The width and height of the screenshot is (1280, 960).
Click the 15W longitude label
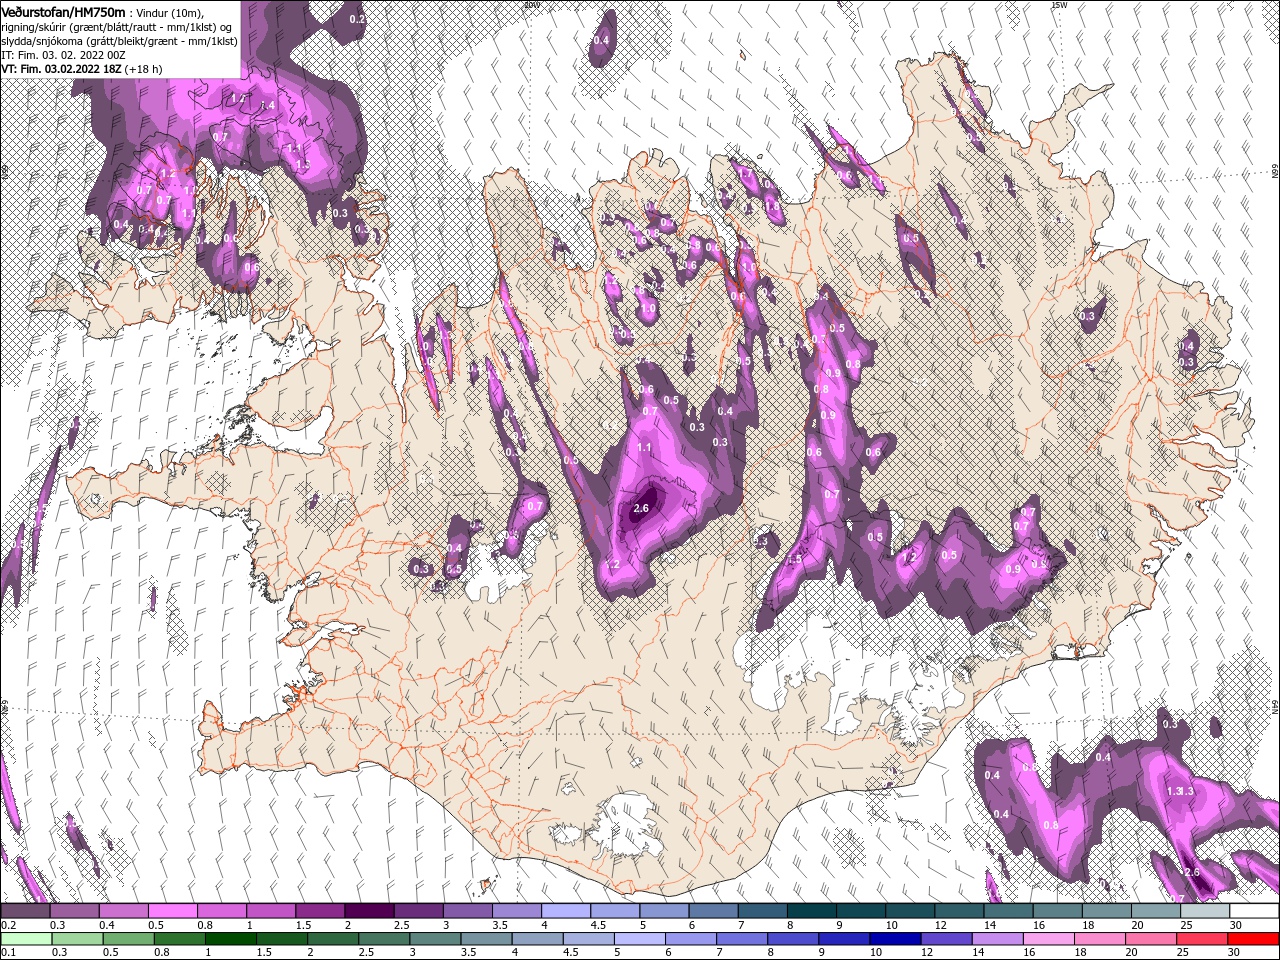click(1058, 4)
